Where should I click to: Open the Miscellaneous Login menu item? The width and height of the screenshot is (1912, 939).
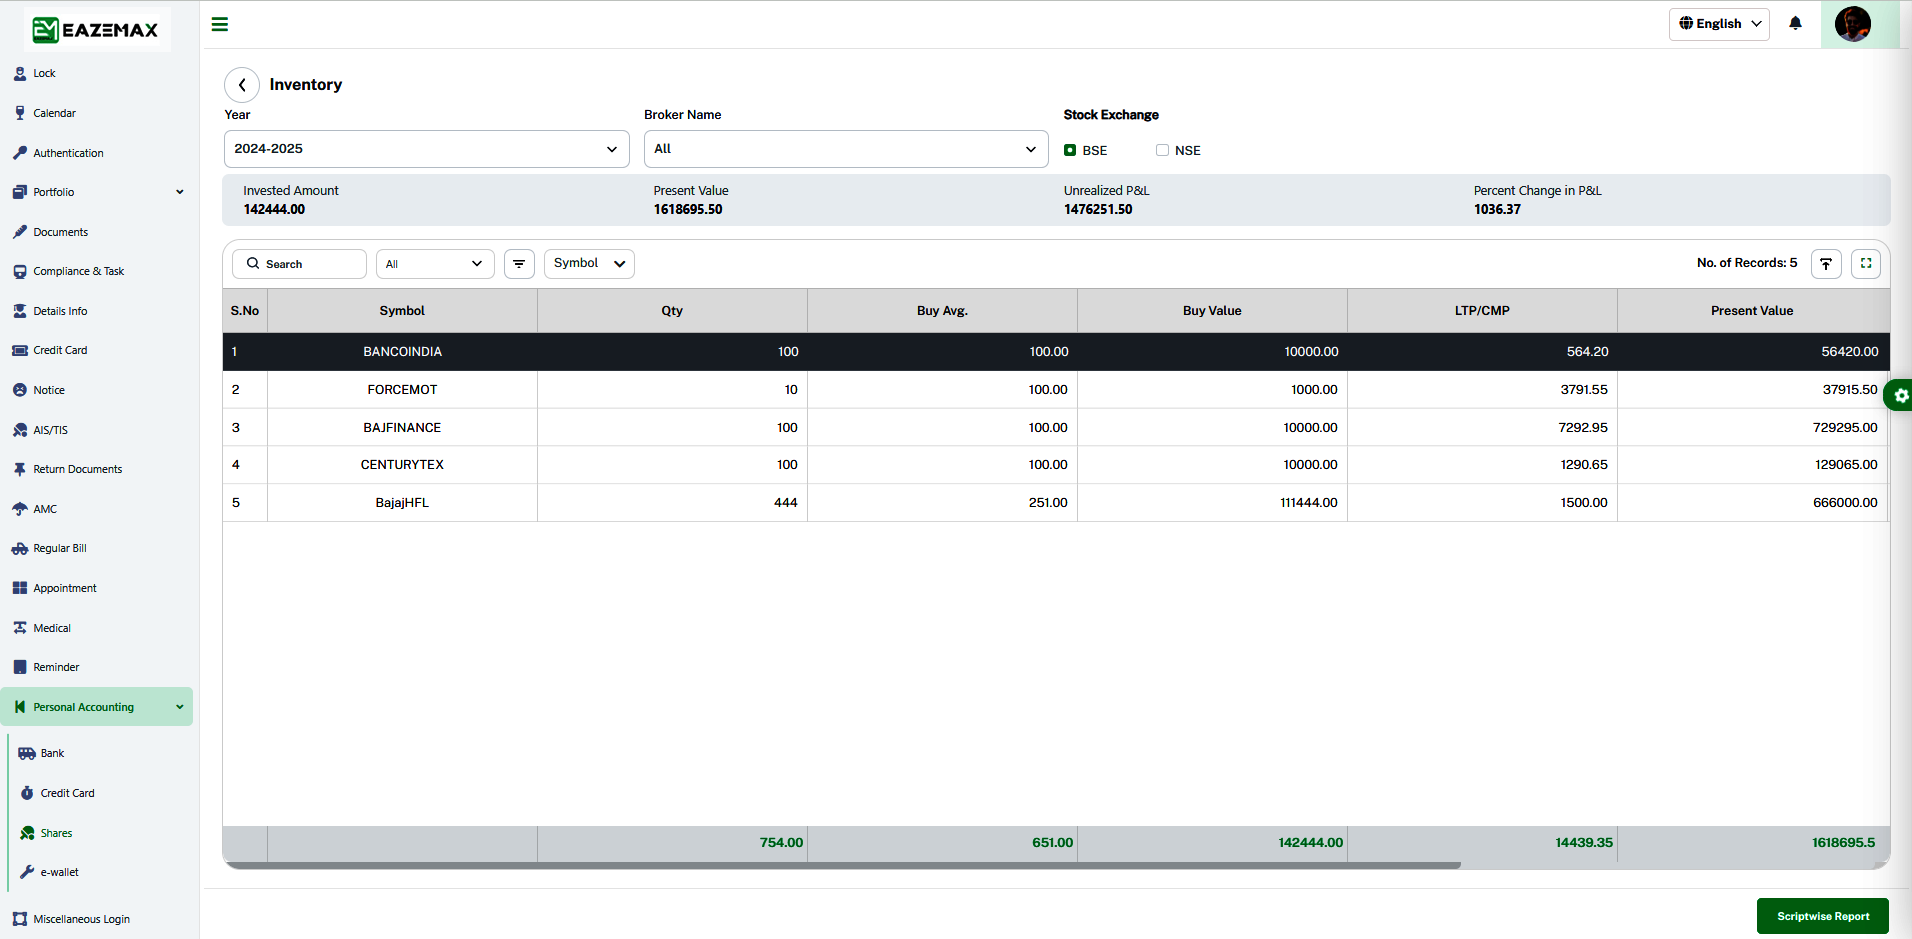81,919
